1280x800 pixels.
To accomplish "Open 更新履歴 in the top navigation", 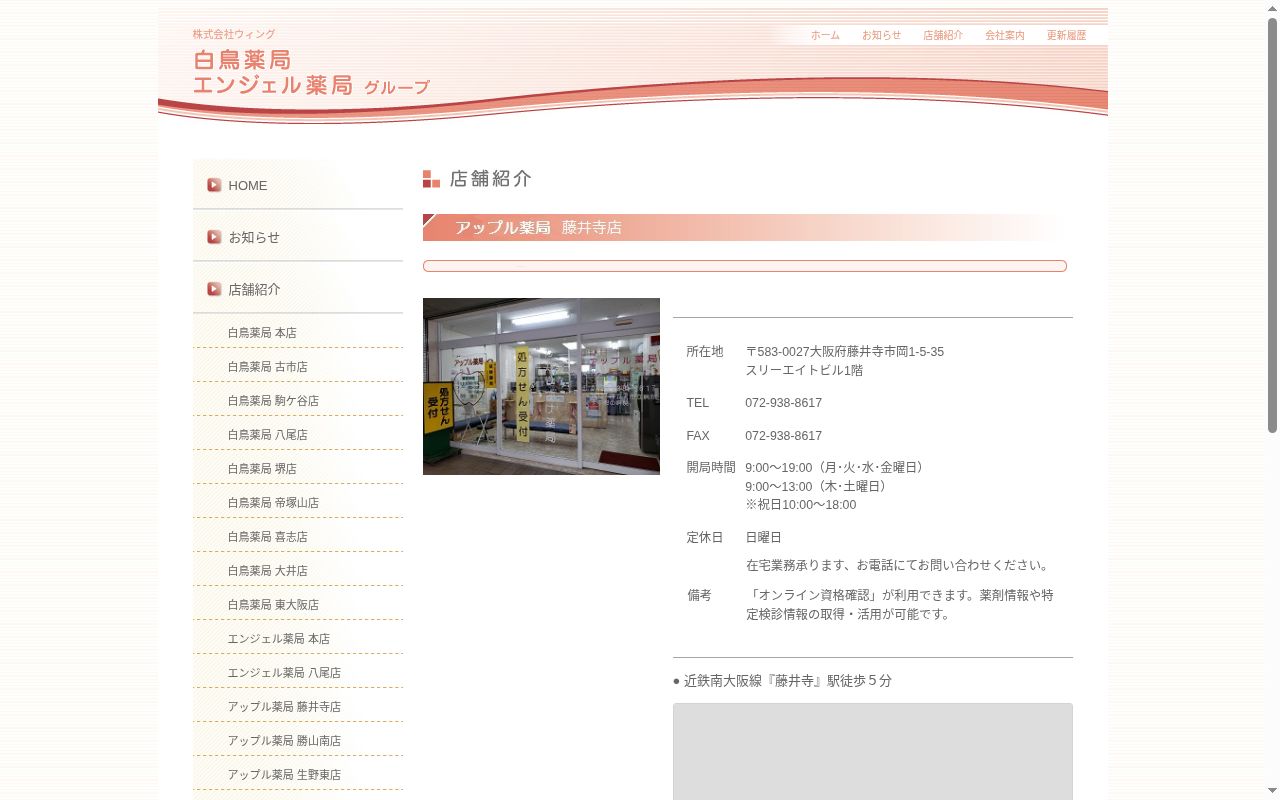I will click(1066, 35).
